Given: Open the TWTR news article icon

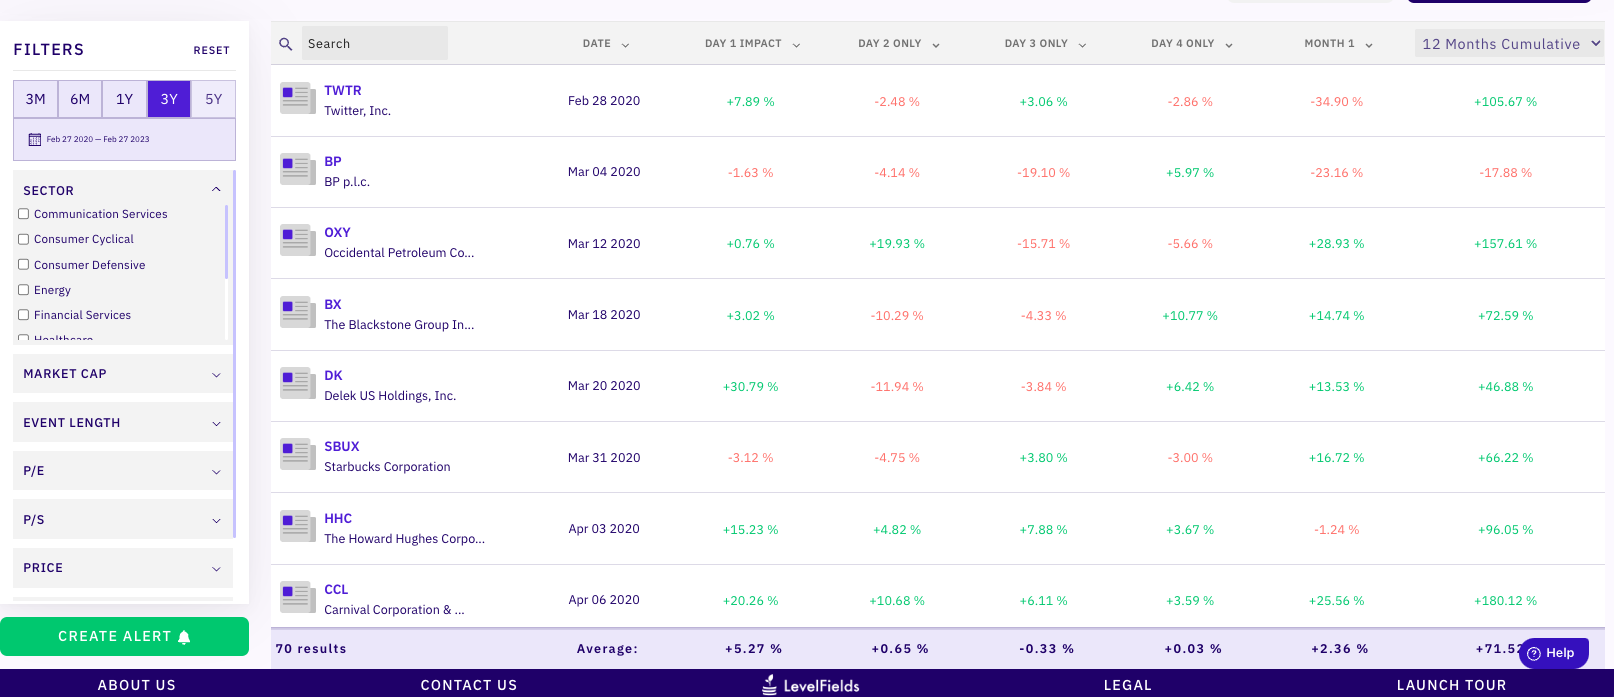Looking at the screenshot, I should (297, 98).
